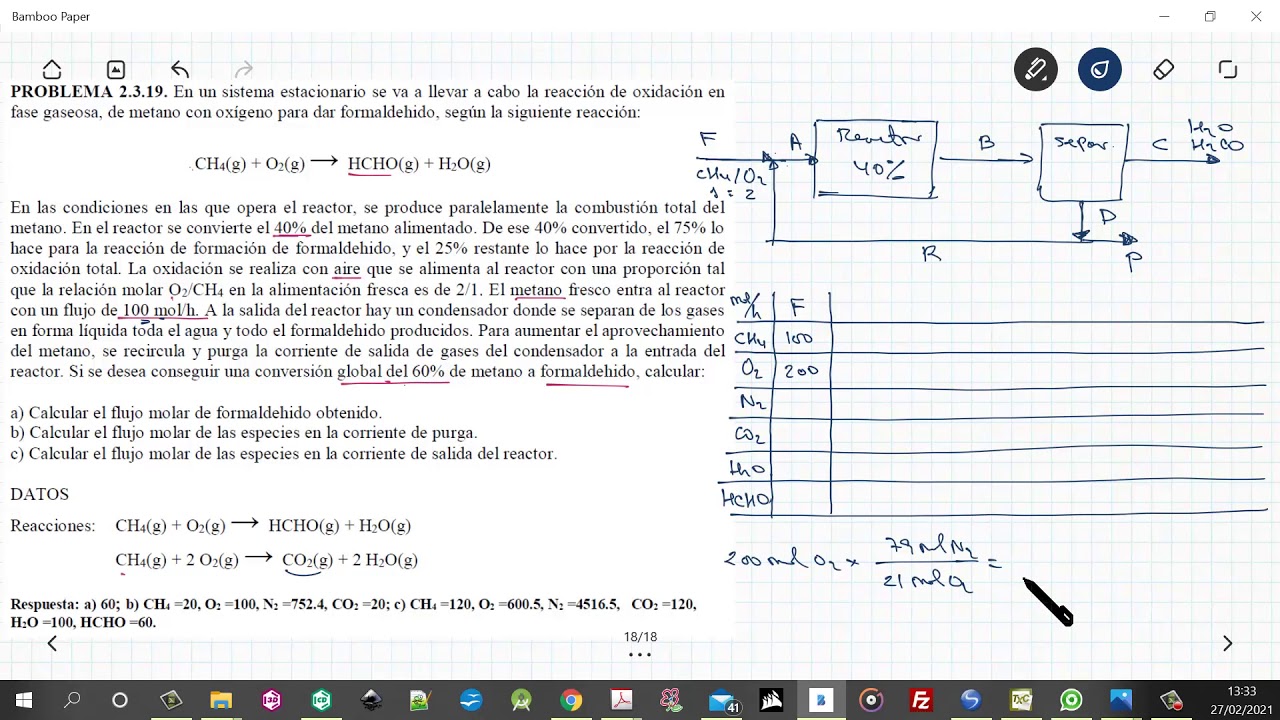Open the insert image tool
Viewport: 1280px width, 720px height.
(x=116, y=70)
